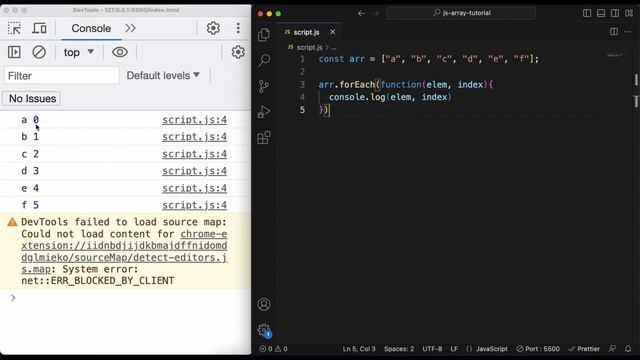Image resolution: width=640 pixels, height=360 pixels.
Task: Click the errors and warnings status counter
Action: click(x=273, y=349)
